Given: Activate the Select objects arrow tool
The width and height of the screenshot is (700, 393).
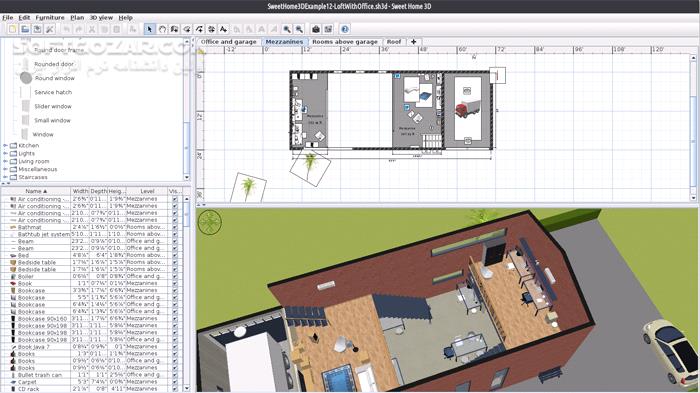Looking at the screenshot, I should (150, 29).
